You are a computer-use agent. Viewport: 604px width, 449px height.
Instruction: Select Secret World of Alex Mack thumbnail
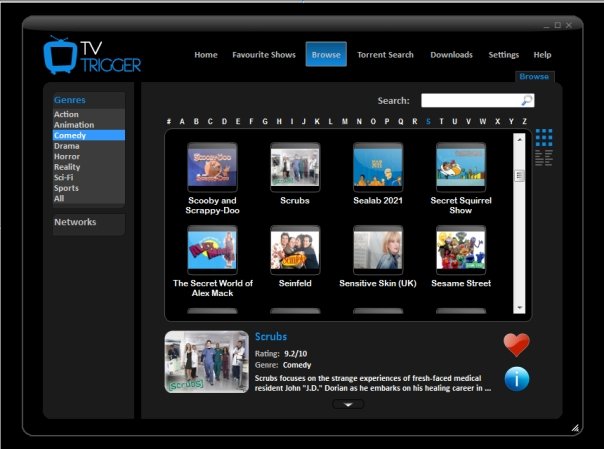(x=212, y=250)
